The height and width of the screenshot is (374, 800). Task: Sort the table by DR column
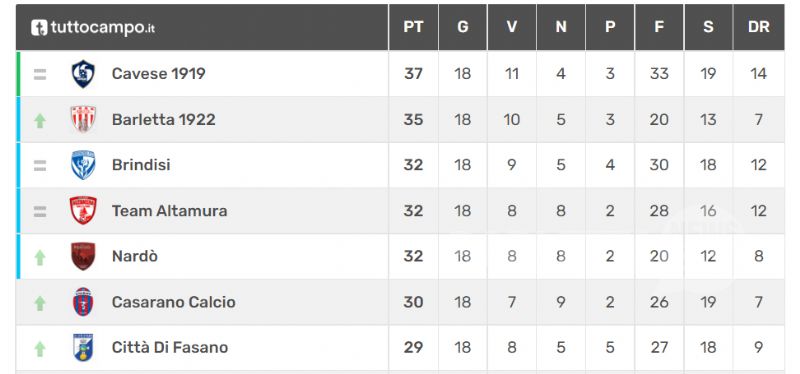(x=759, y=27)
